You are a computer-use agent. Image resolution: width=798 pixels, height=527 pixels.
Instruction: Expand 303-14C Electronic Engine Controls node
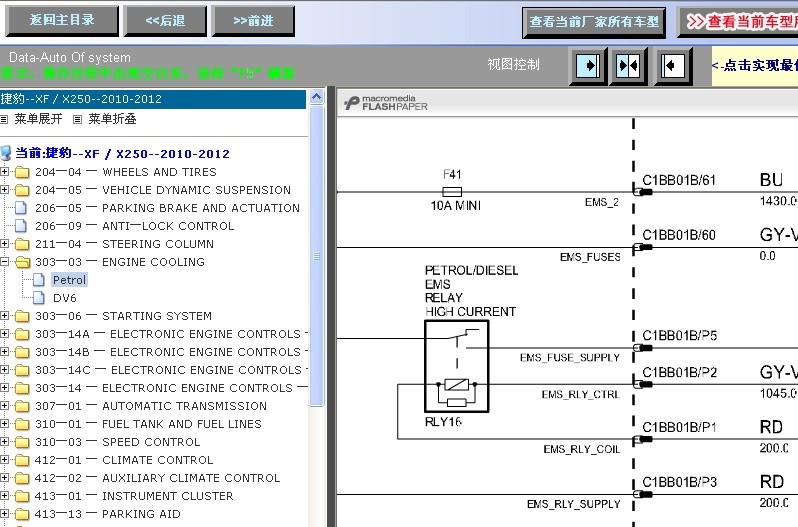[5, 370]
